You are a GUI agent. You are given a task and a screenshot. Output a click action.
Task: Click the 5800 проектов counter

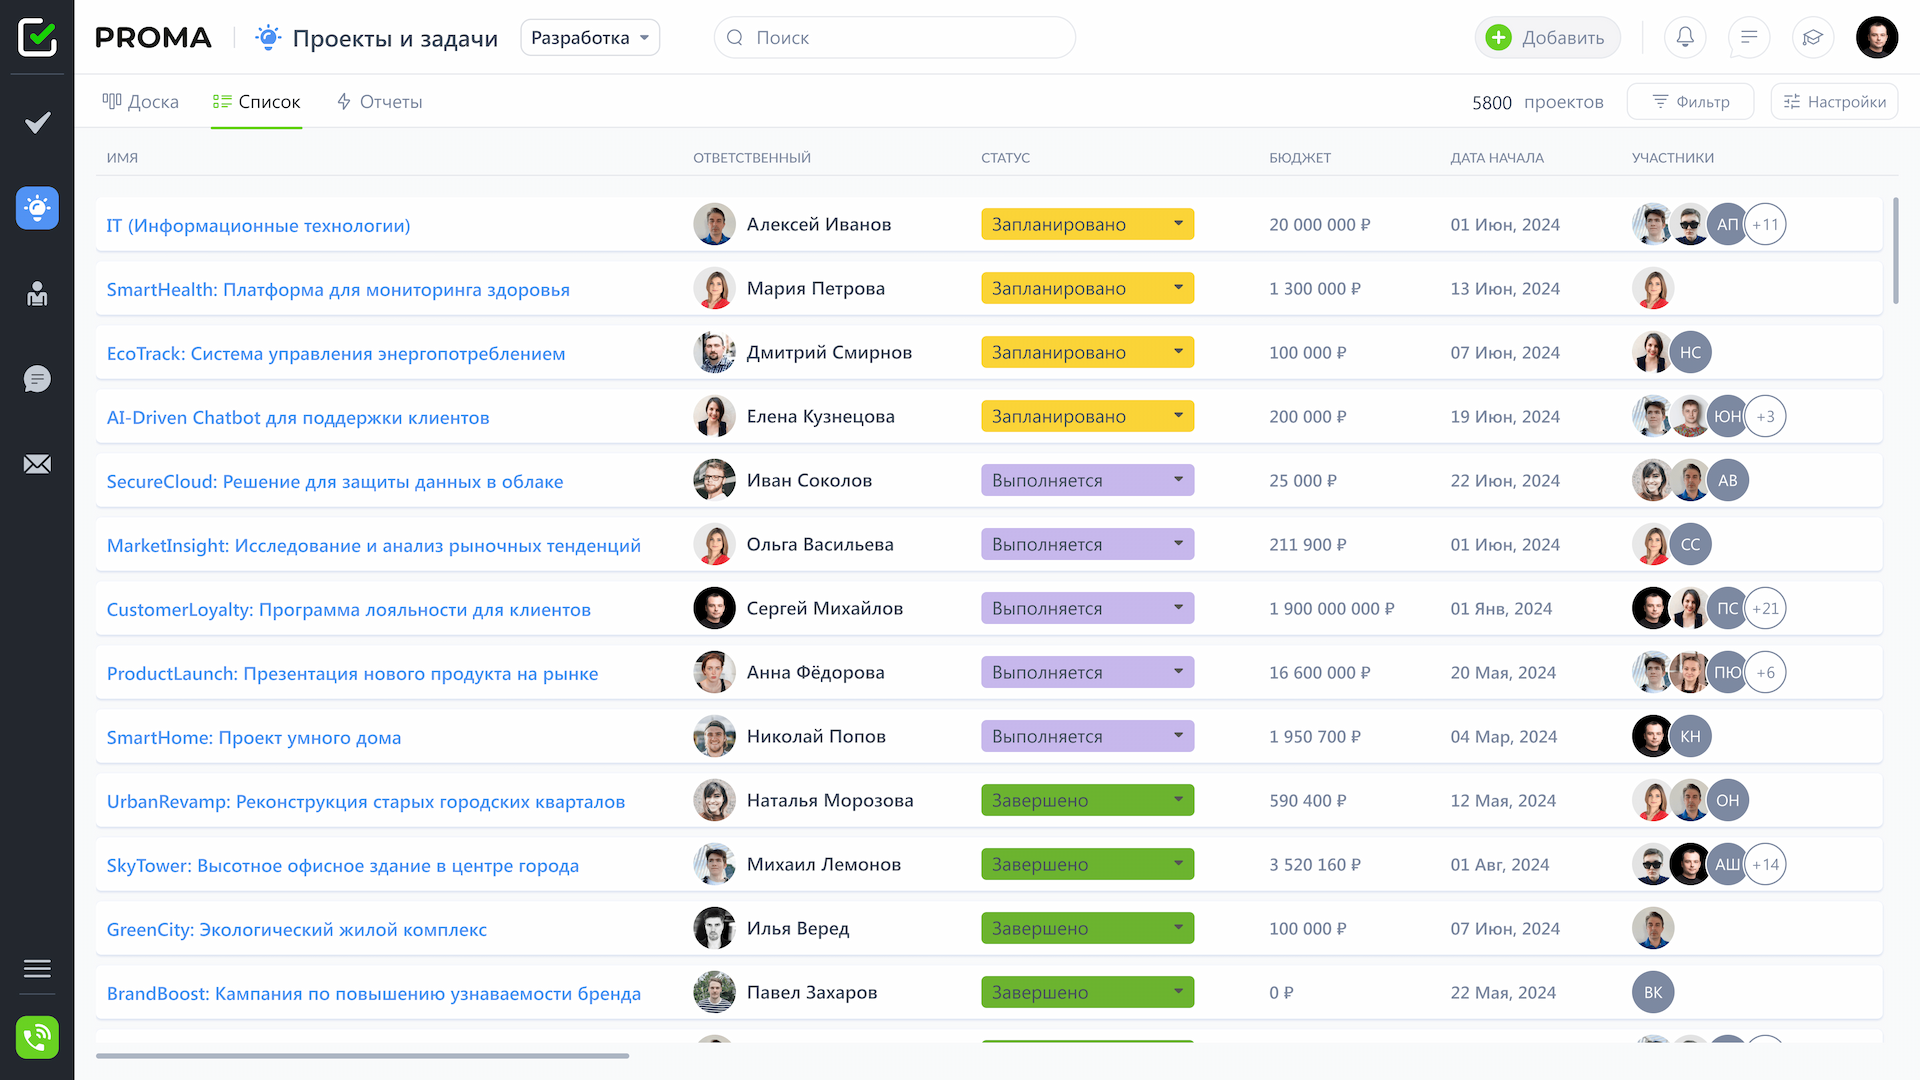point(1537,102)
